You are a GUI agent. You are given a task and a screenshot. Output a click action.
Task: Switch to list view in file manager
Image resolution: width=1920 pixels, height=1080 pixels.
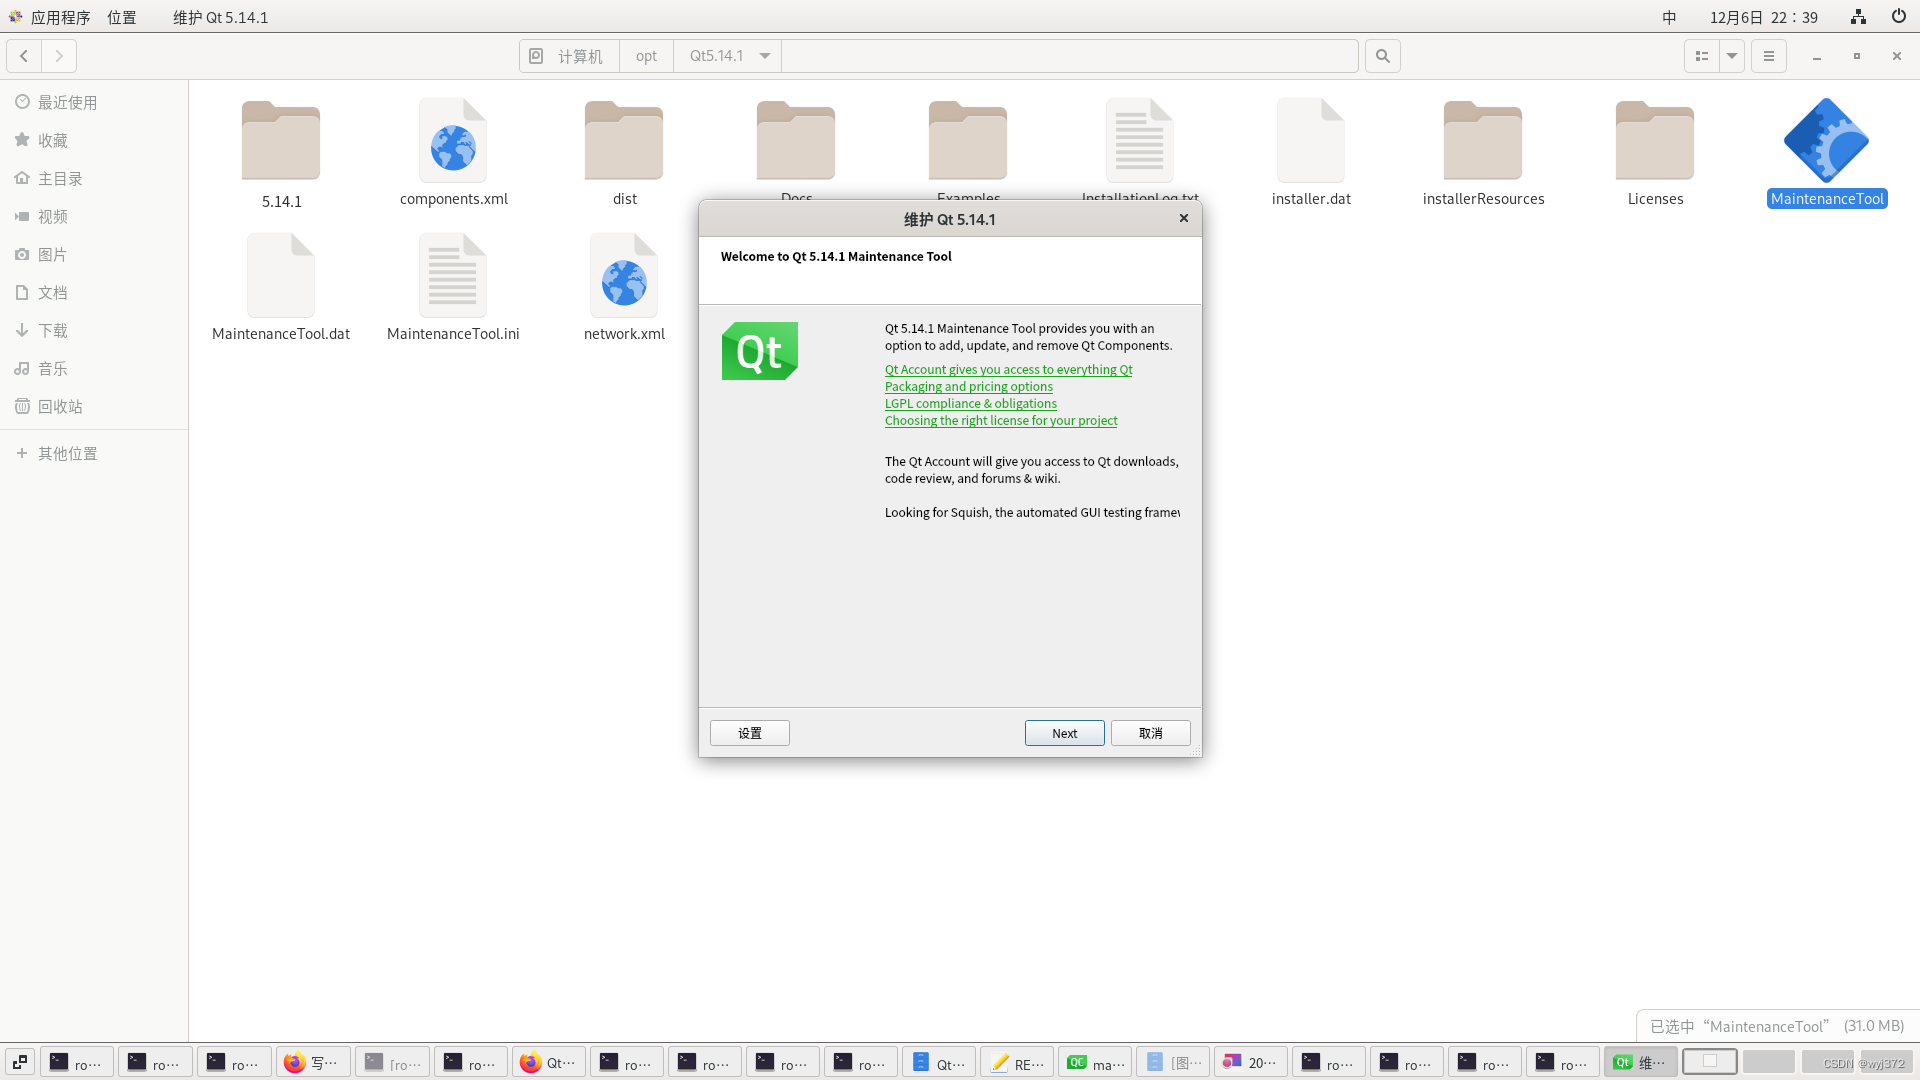[x=1701, y=56]
